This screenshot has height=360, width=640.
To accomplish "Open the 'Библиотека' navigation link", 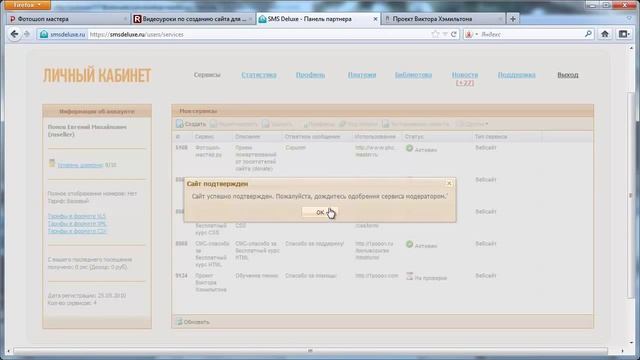I will (x=413, y=75).
